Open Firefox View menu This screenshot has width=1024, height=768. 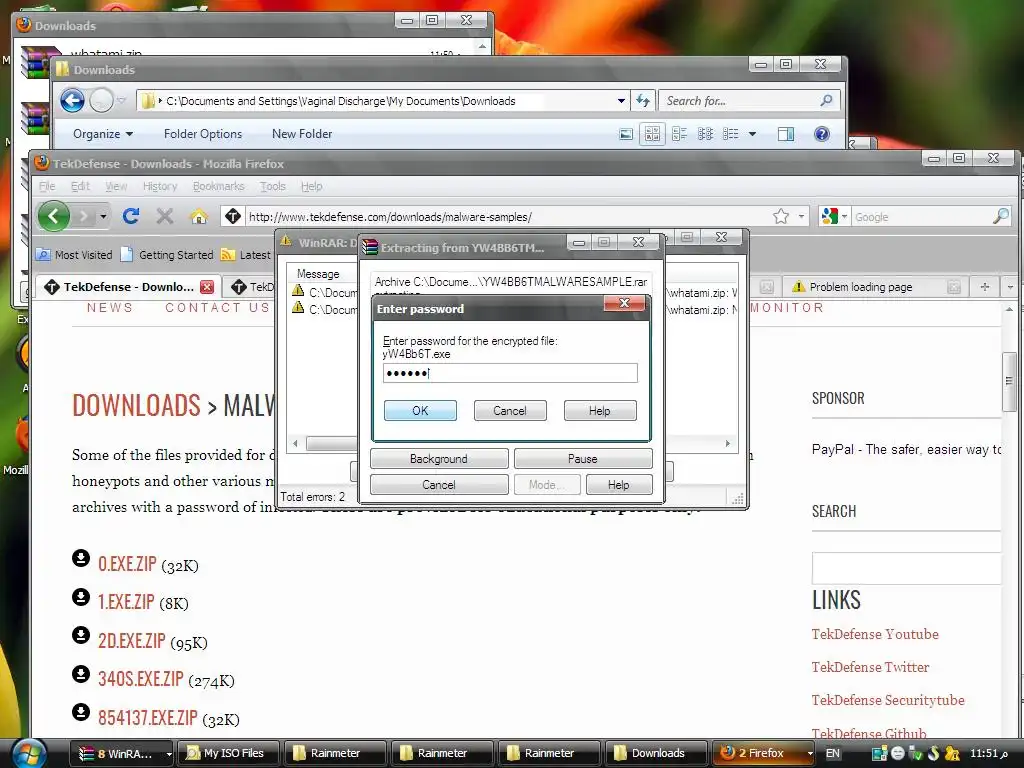(116, 186)
